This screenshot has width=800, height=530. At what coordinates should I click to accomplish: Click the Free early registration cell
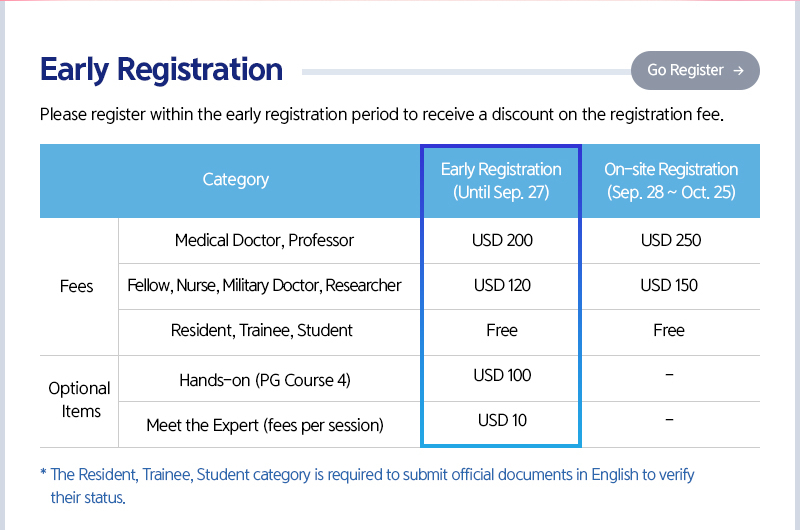pyautogui.click(x=502, y=331)
